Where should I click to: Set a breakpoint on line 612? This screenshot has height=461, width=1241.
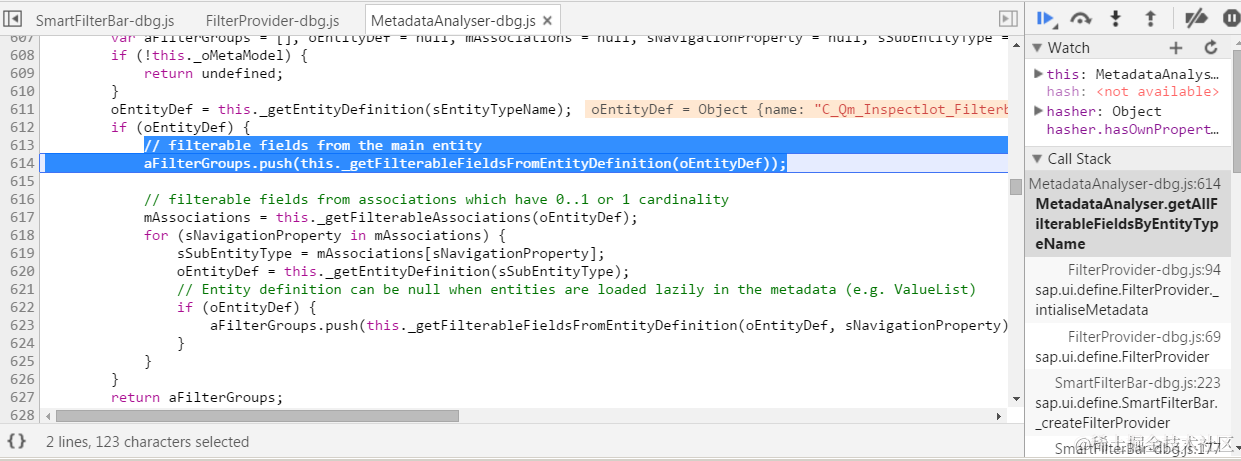(x=22, y=127)
